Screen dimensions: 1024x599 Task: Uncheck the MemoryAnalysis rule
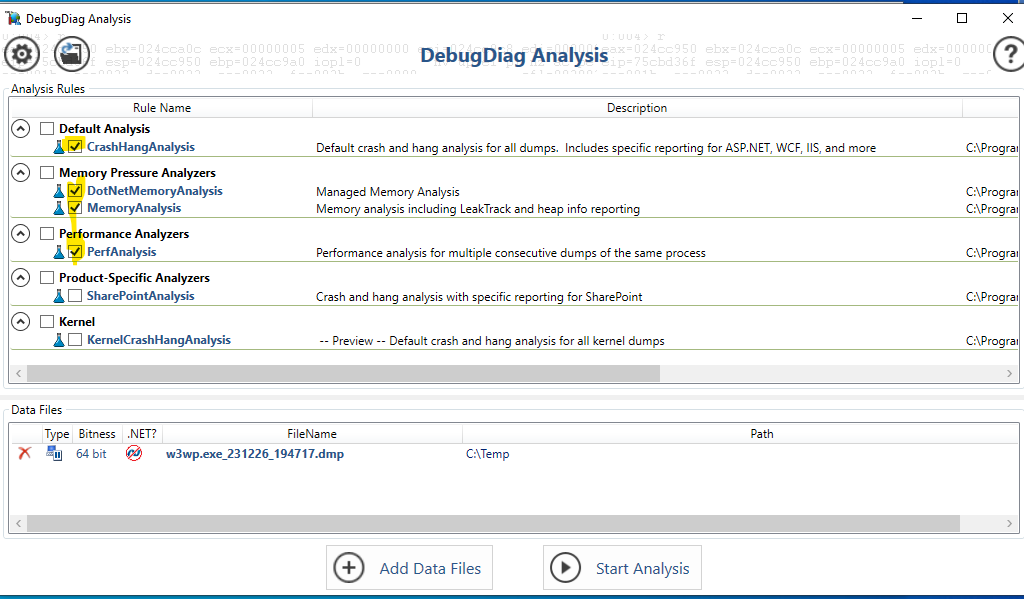(75, 208)
